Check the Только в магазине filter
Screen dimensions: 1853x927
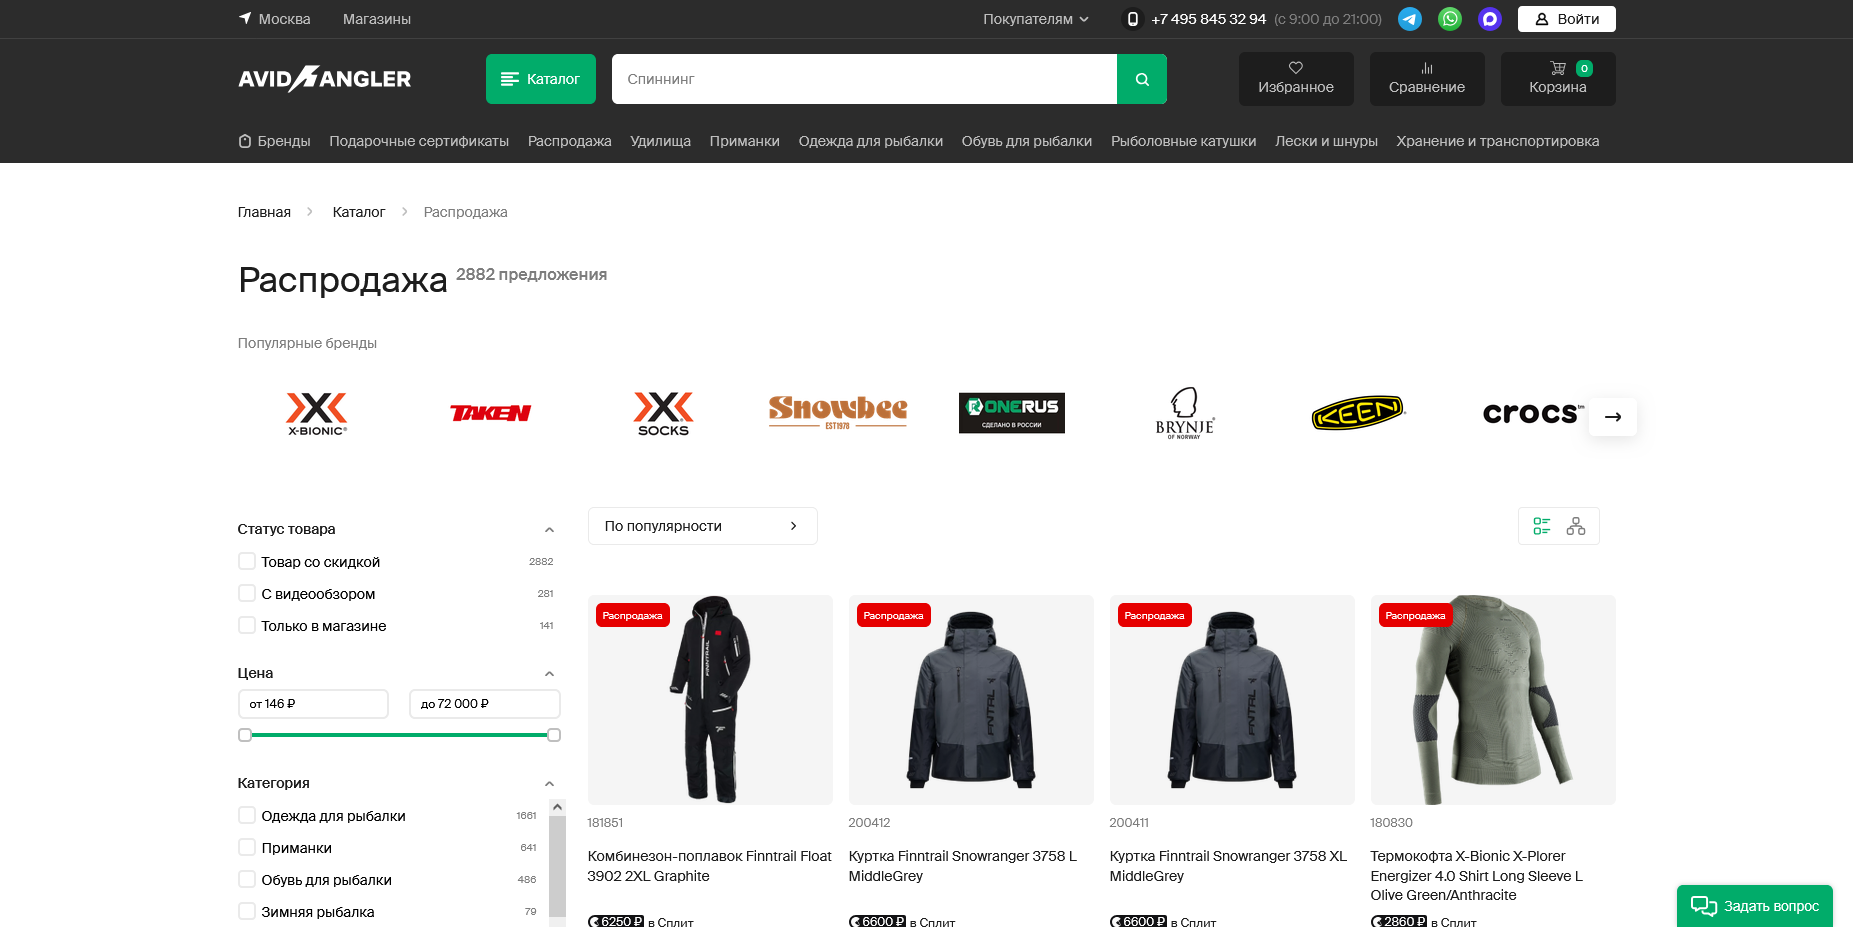point(247,625)
